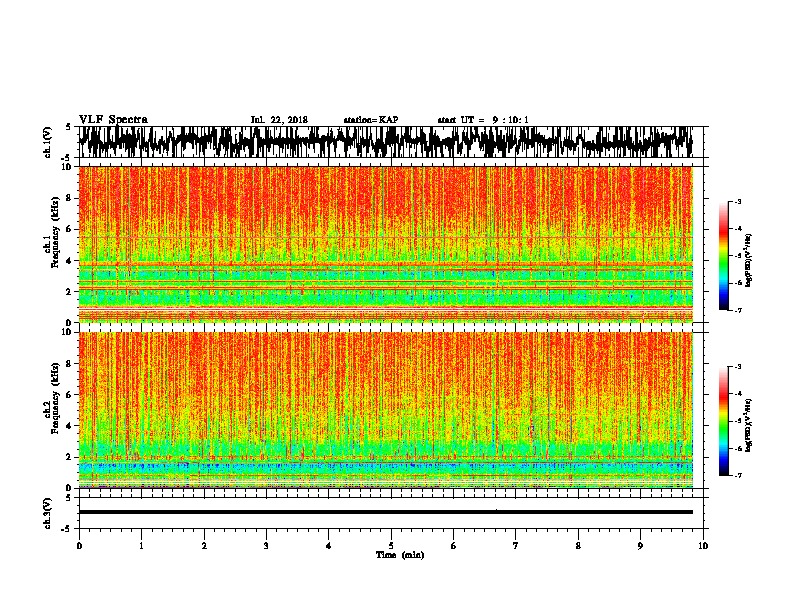
Task: Click time-axis tick label "2"
Action: (x=204, y=546)
